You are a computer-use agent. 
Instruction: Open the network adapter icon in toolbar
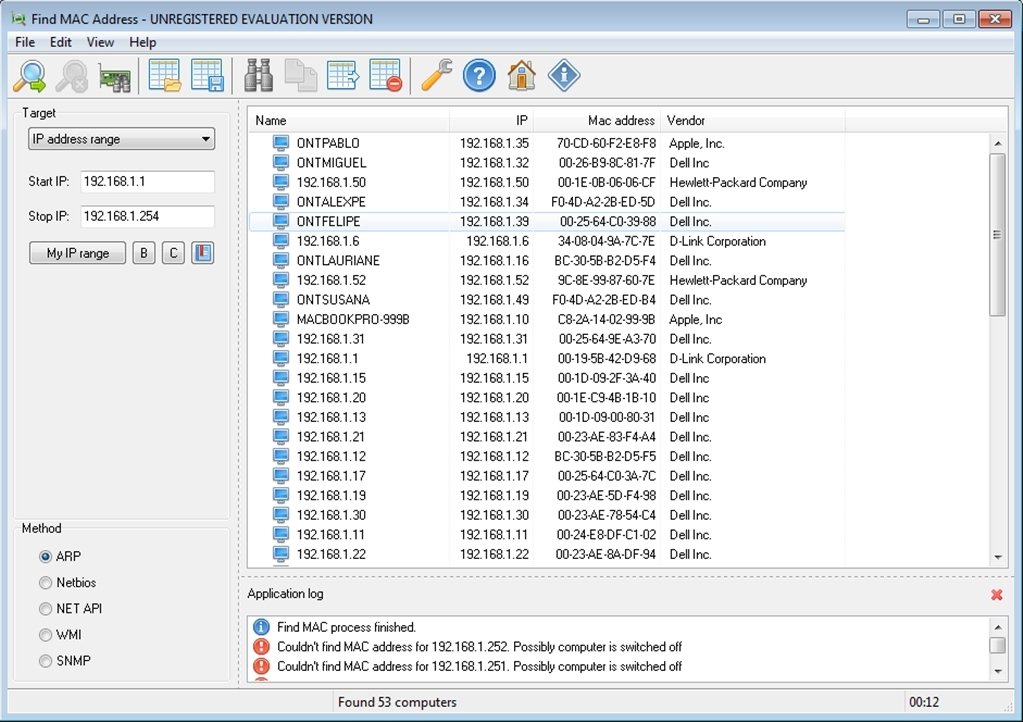point(114,77)
